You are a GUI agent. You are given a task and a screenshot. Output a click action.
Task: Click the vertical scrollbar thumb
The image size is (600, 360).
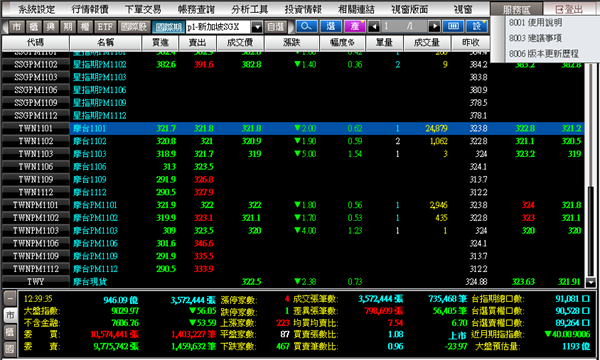591,230
